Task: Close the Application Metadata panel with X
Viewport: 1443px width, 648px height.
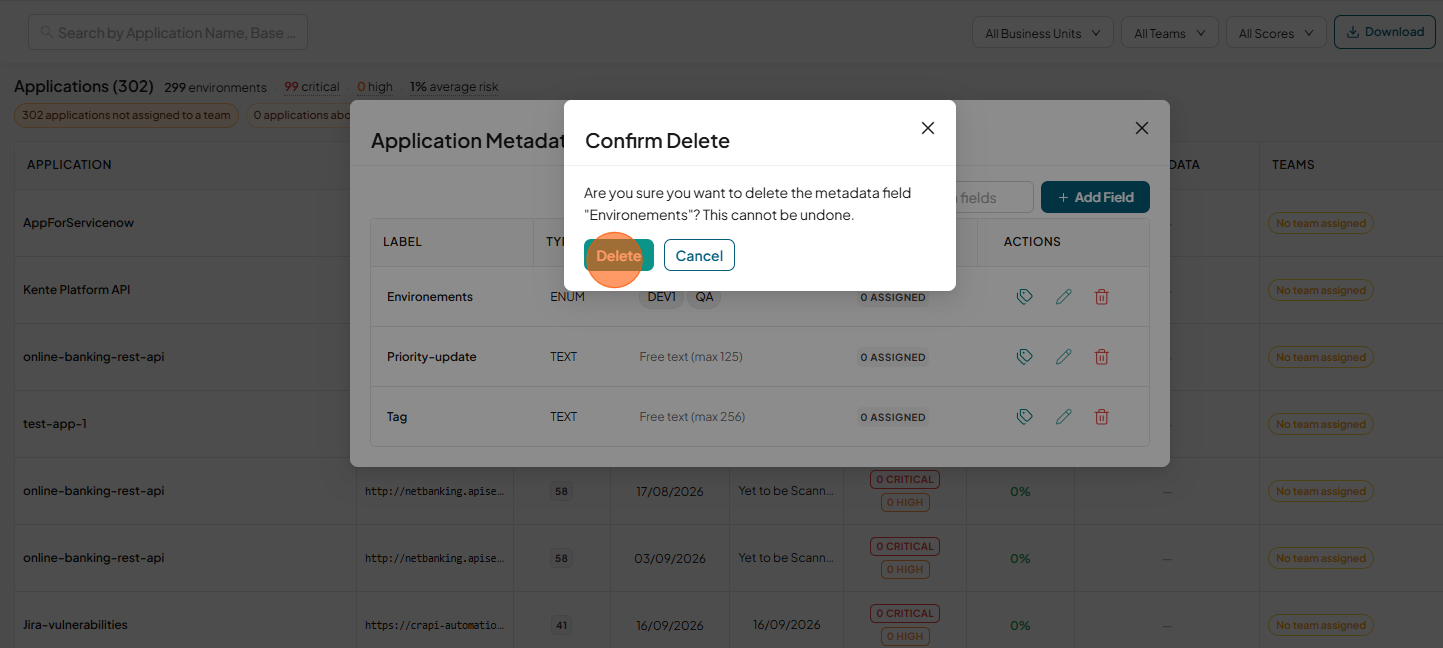Action: coord(1142,128)
